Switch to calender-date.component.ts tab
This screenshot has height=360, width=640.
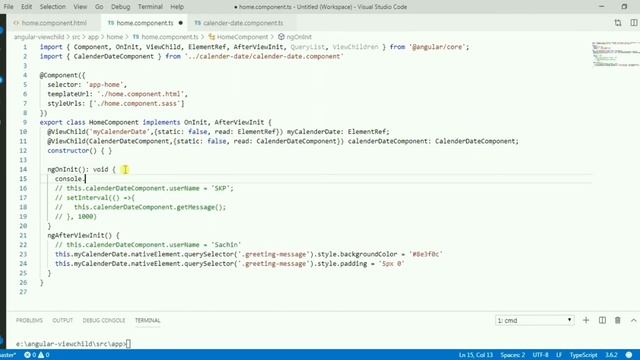pyautogui.click(x=243, y=23)
